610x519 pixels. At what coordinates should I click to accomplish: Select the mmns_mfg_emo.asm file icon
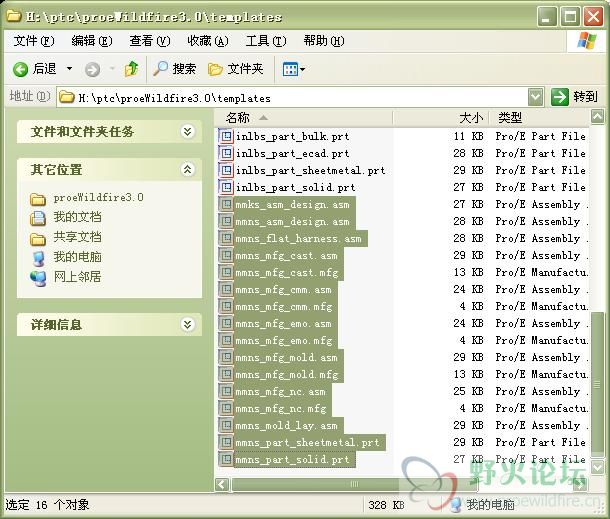click(226, 323)
